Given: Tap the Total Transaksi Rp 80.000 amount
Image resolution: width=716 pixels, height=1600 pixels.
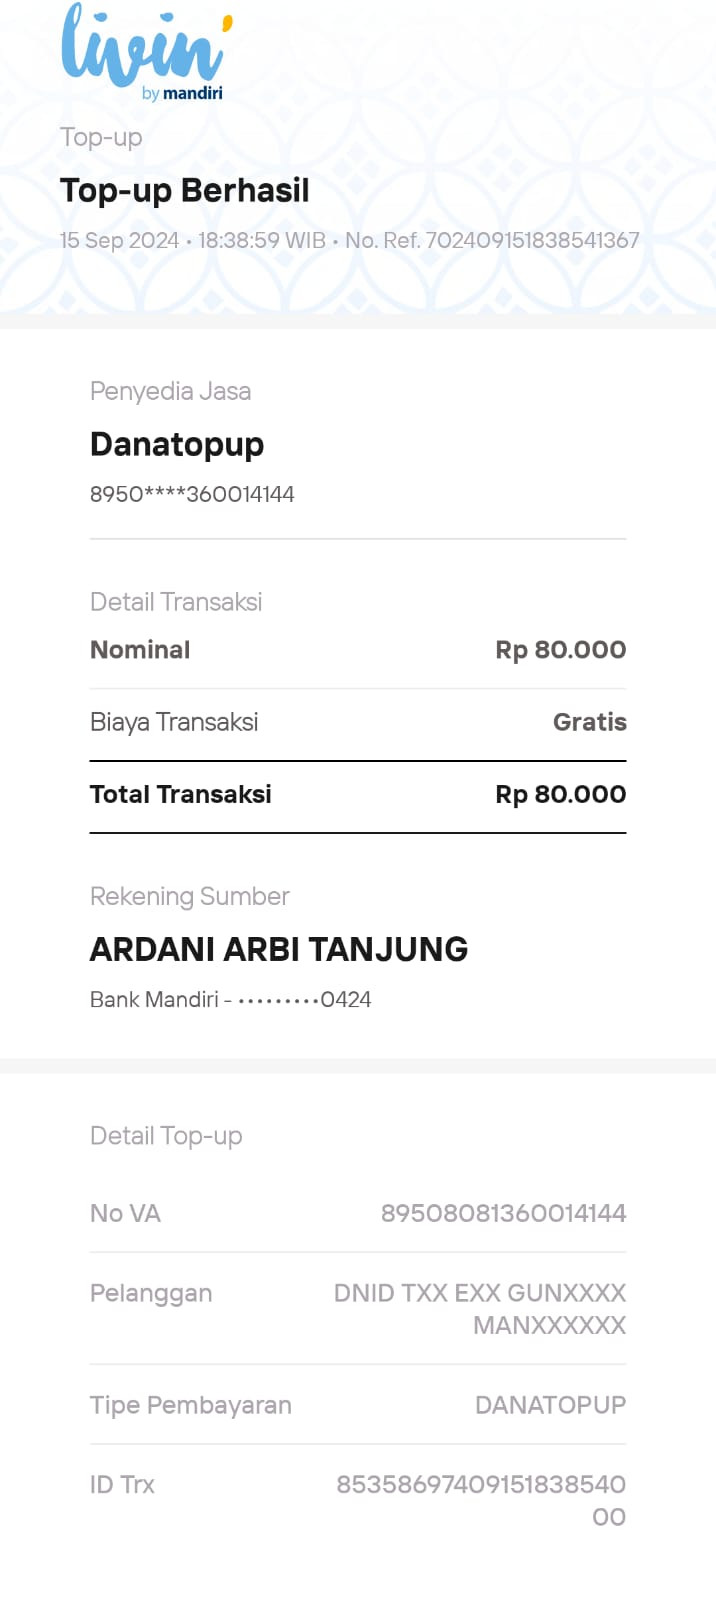Looking at the screenshot, I should coord(561,794).
